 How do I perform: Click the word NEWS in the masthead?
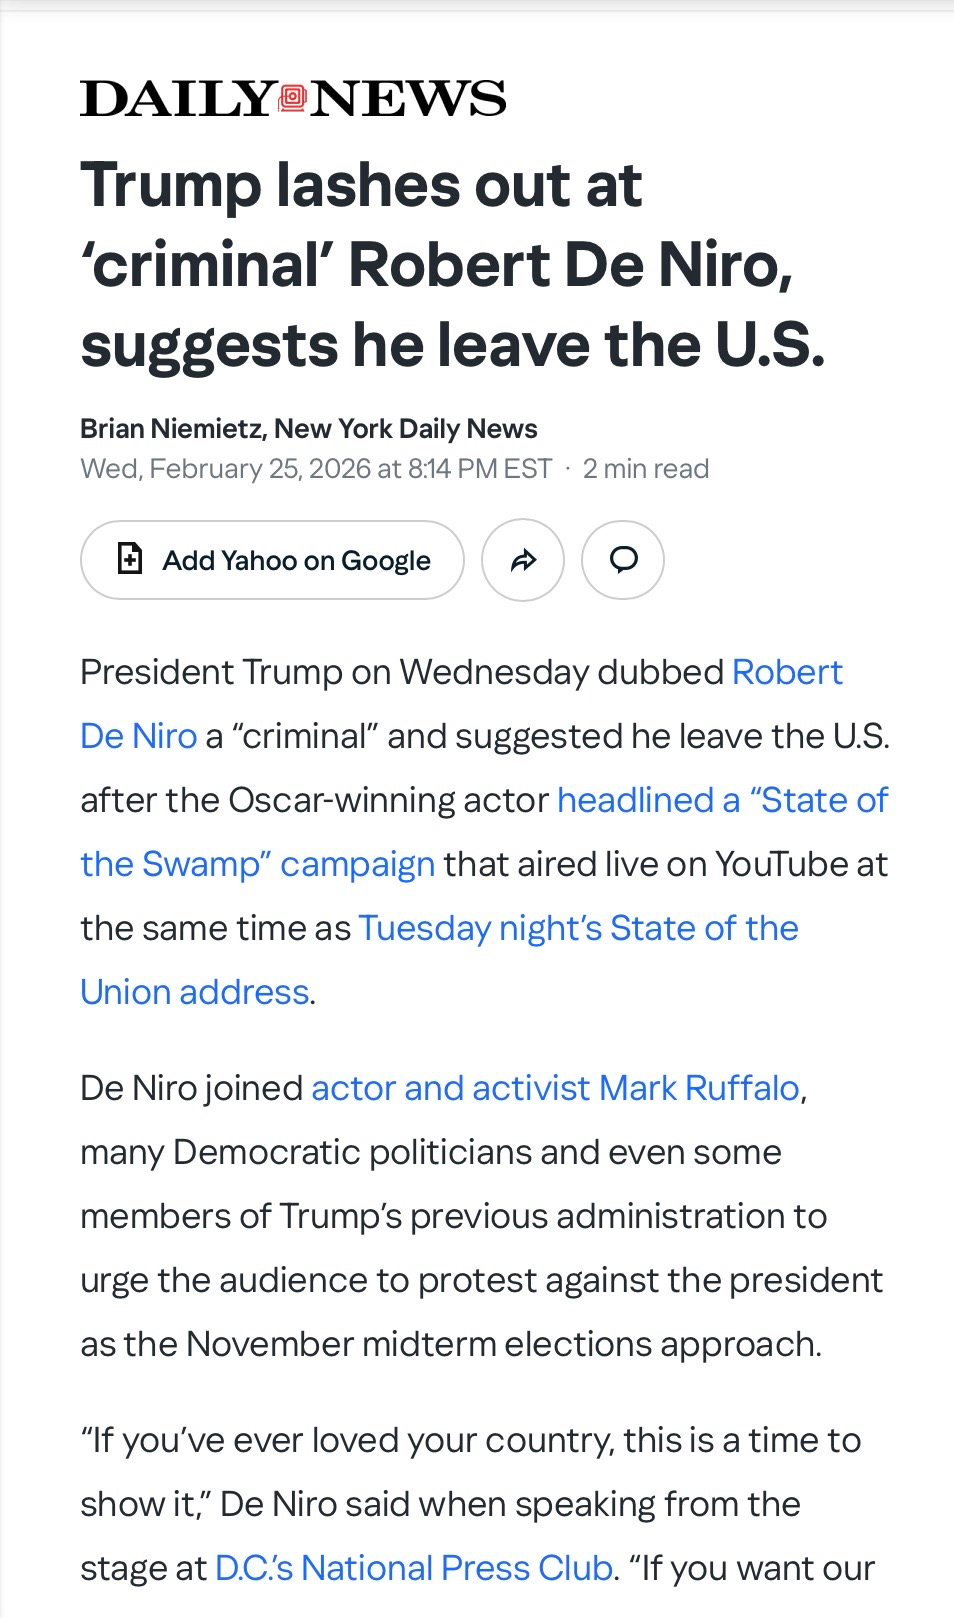tap(408, 99)
